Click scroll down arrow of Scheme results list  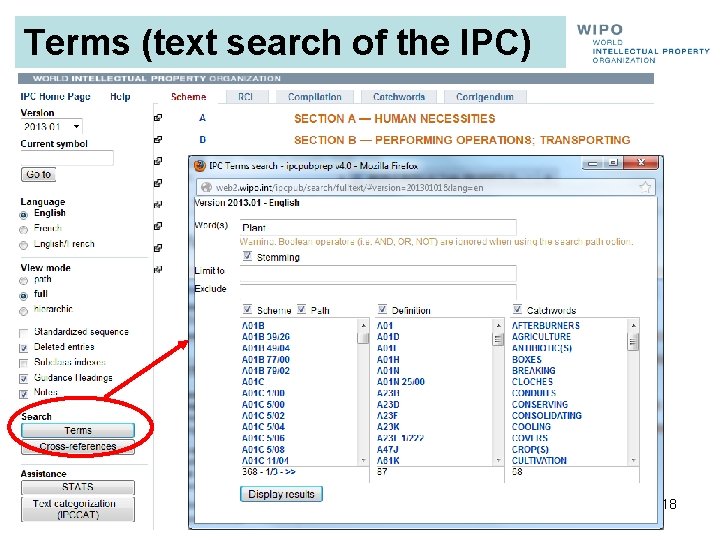(364, 460)
